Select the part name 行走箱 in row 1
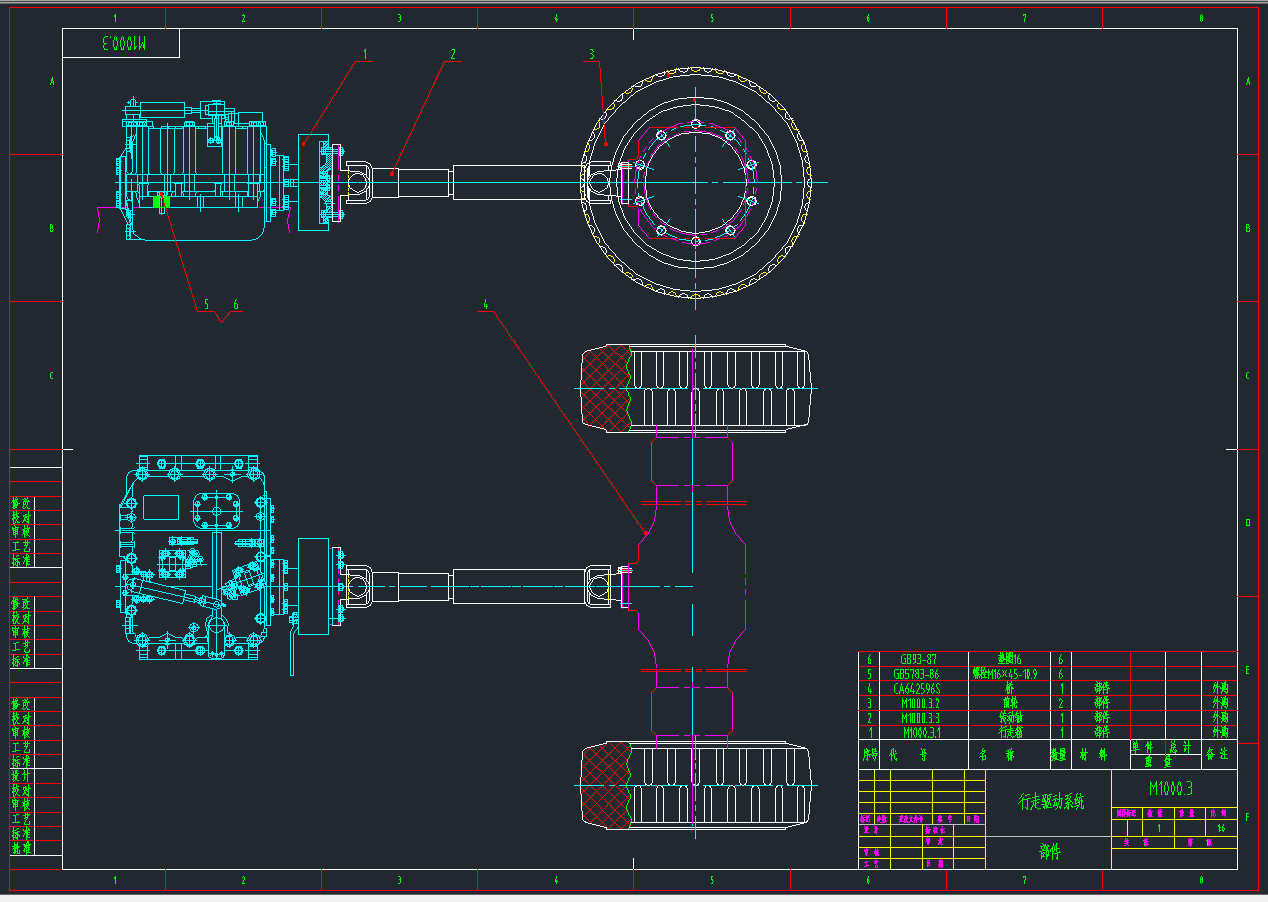1268x902 pixels. 1009,732
